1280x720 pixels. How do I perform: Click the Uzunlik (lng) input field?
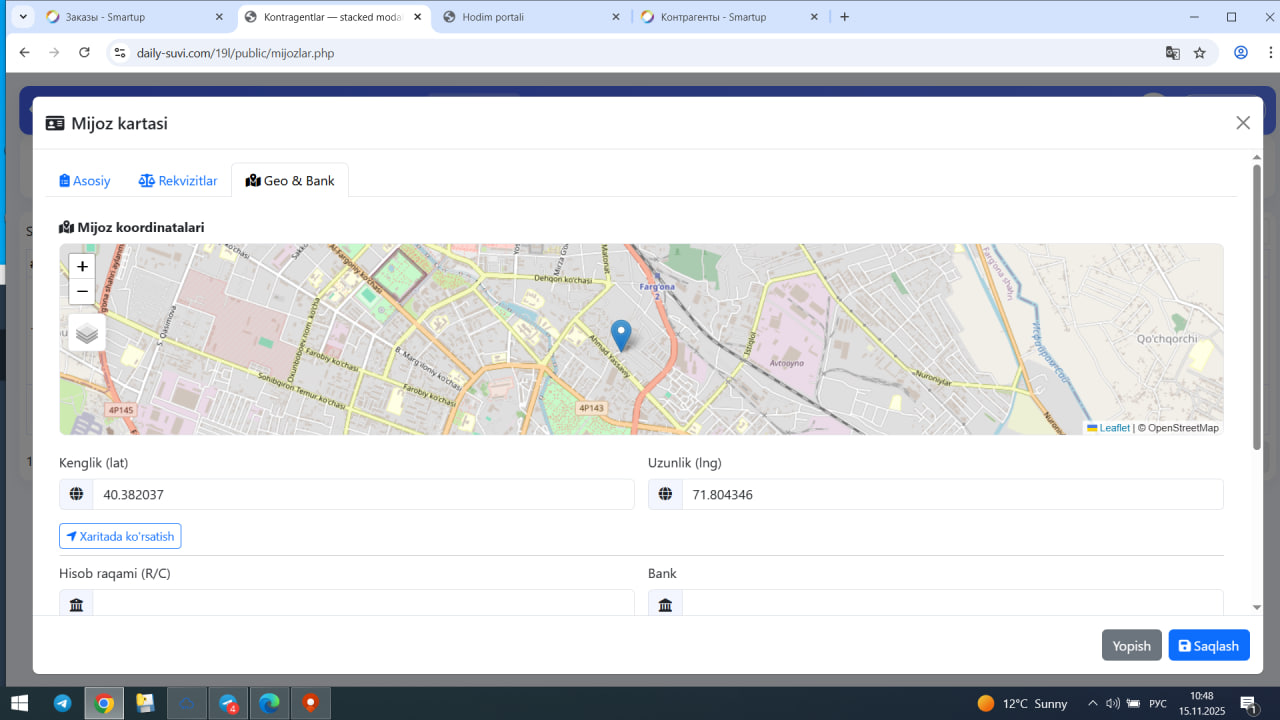click(951, 495)
